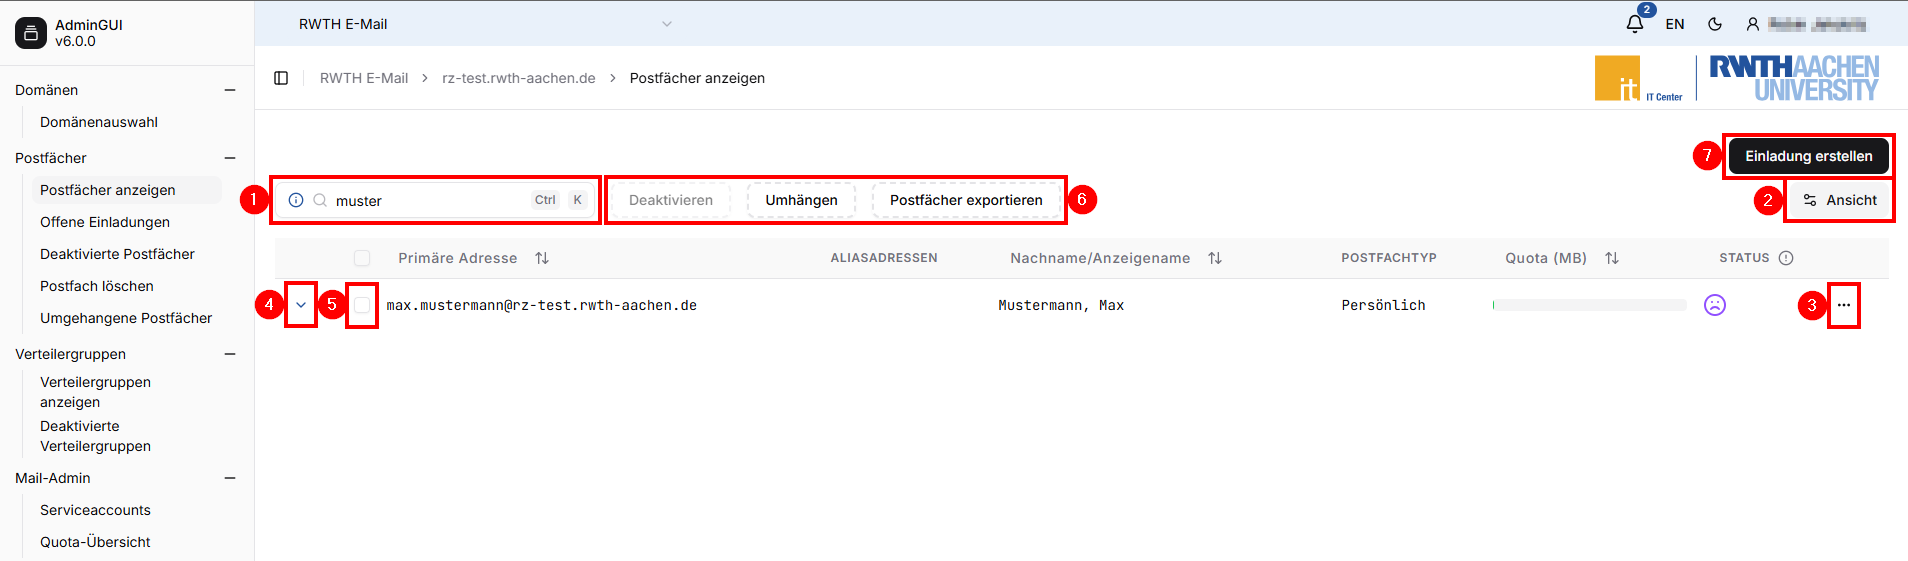Click Einladung erstellen button
This screenshot has height=561, width=1908.
point(1808,156)
